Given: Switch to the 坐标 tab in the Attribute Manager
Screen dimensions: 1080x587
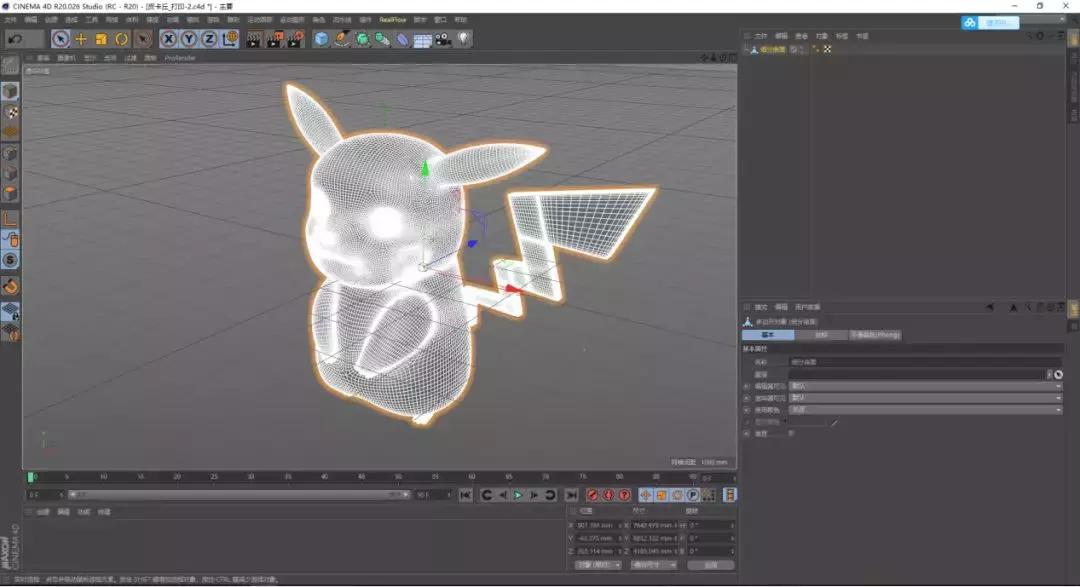Looking at the screenshot, I should 823,334.
